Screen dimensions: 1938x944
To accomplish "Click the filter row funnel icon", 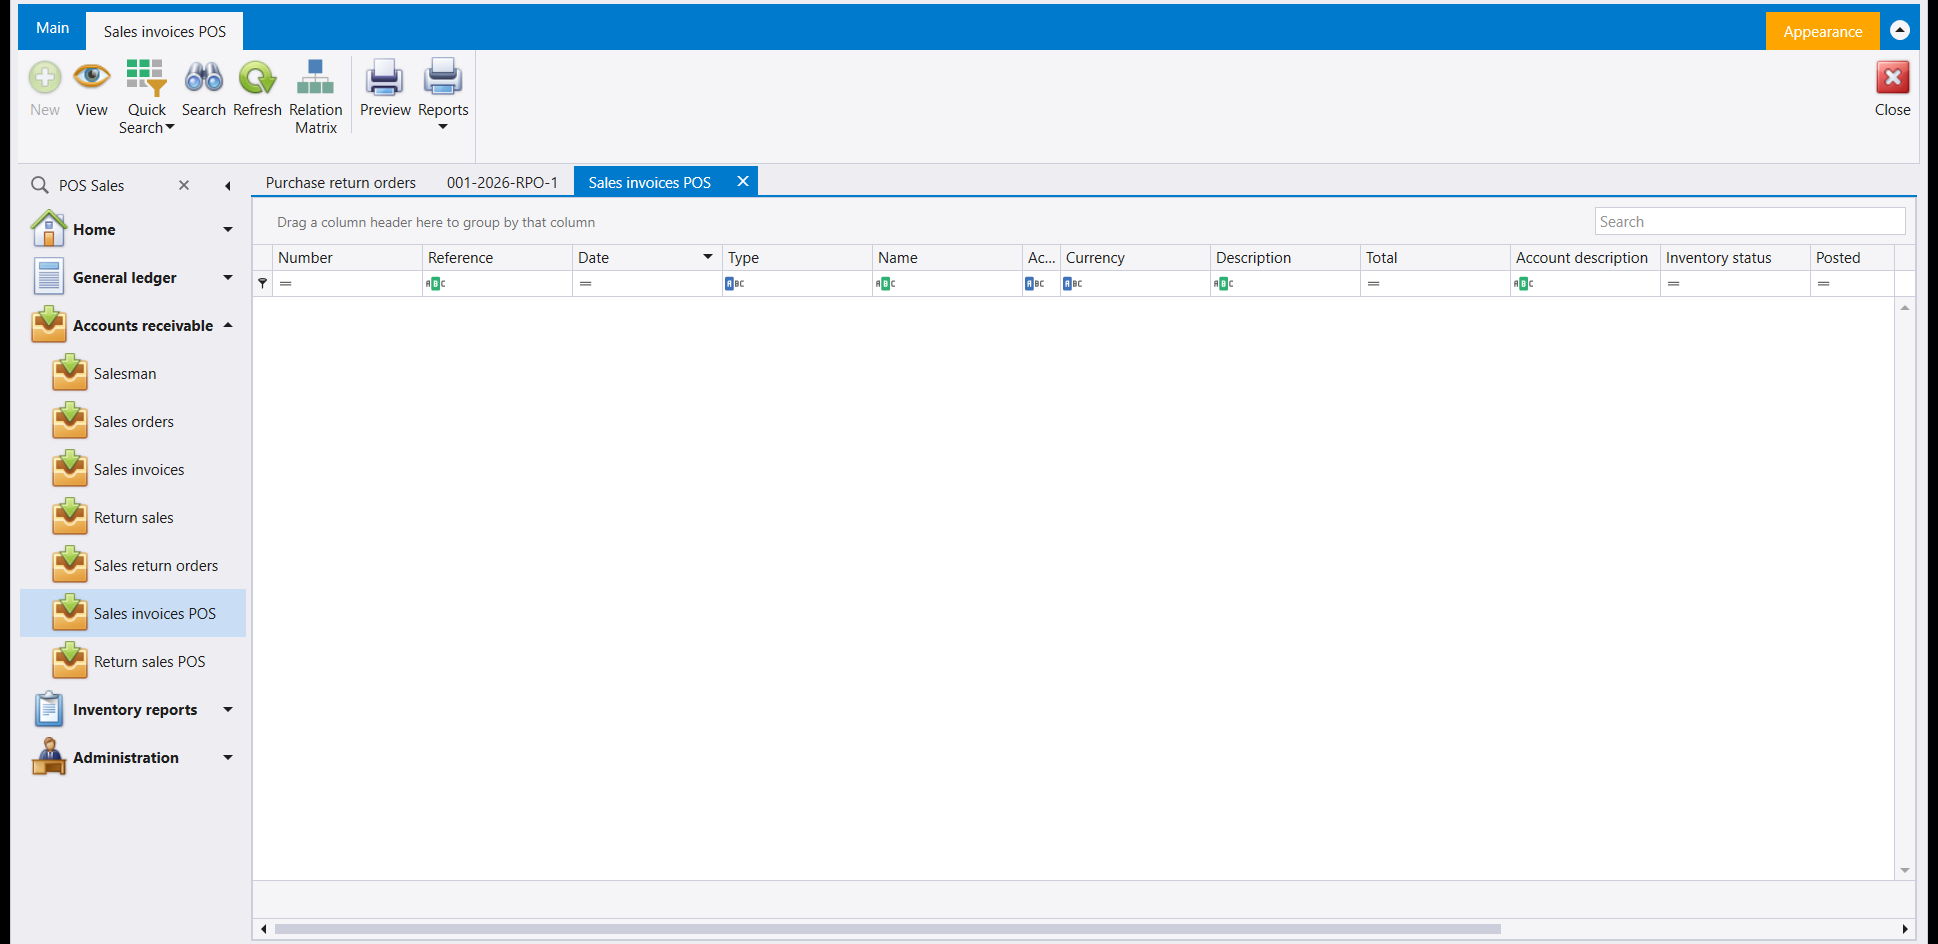I will [262, 284].
